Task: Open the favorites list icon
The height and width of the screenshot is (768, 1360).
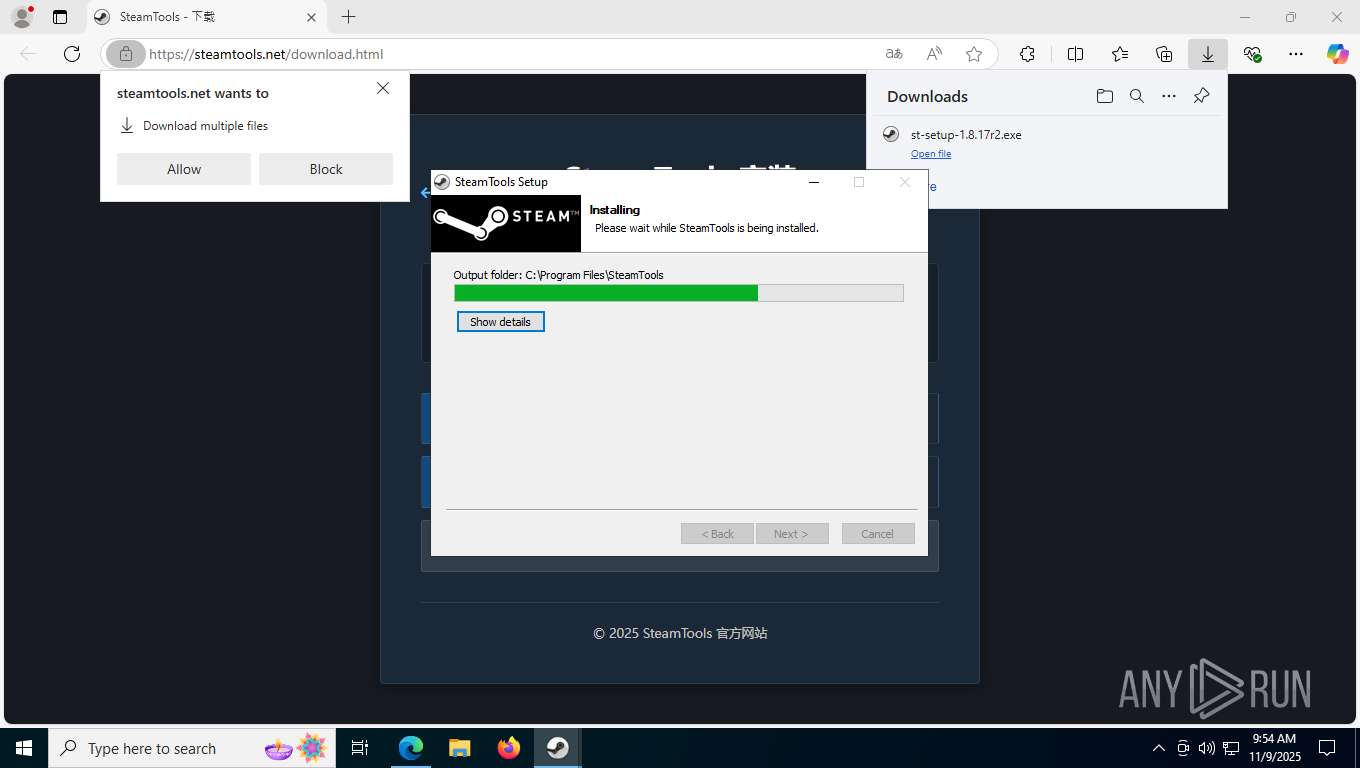Action: 1120,54
